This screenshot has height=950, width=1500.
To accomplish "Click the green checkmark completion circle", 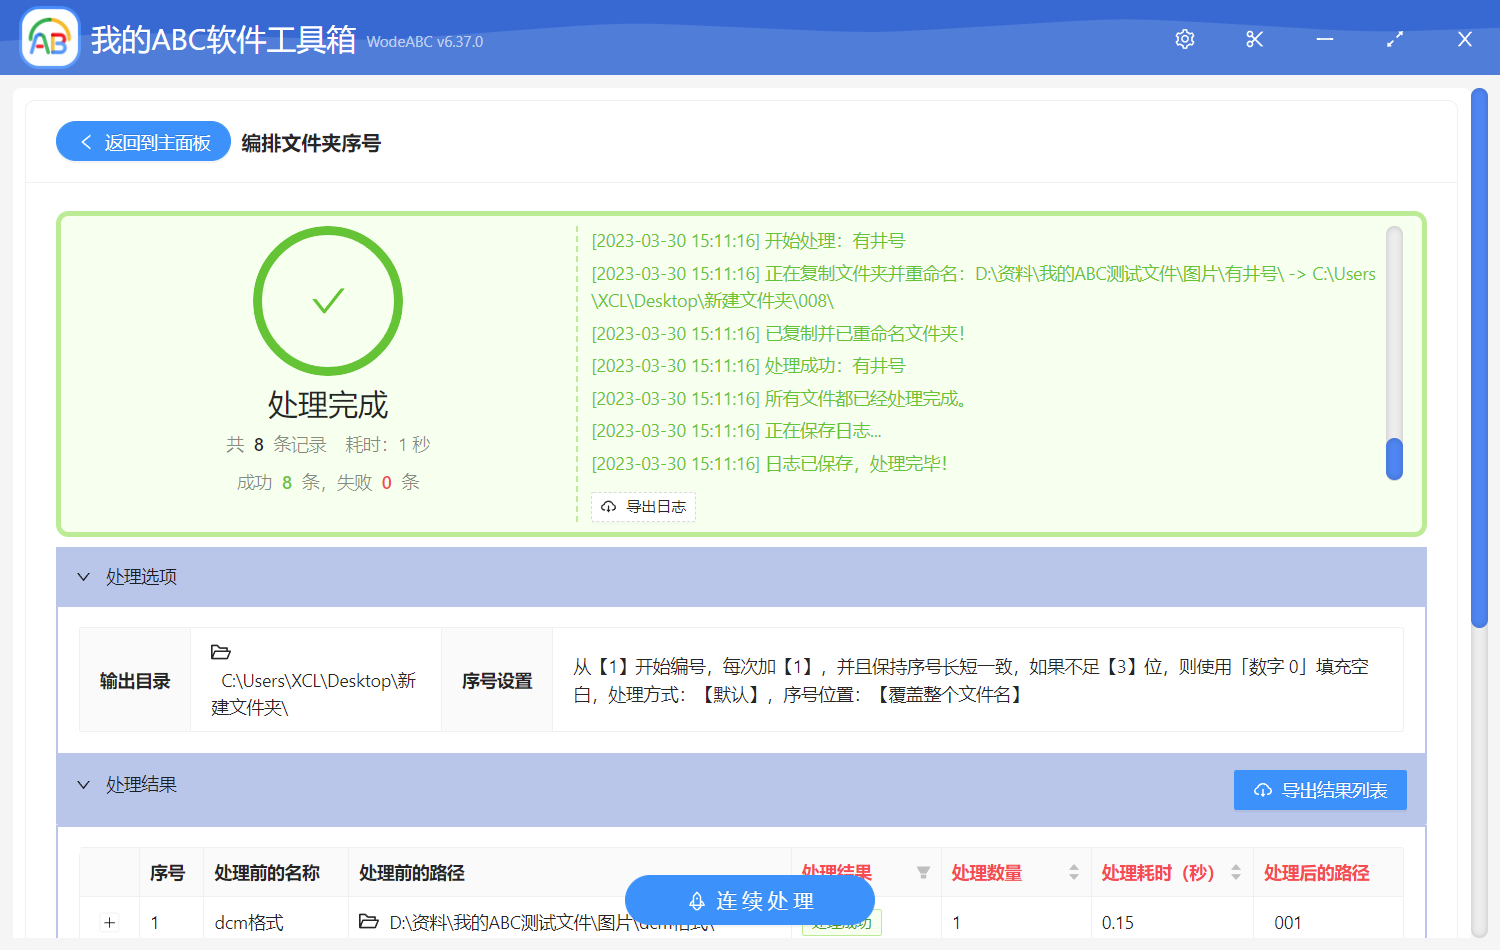I will (x=328, y=300).
